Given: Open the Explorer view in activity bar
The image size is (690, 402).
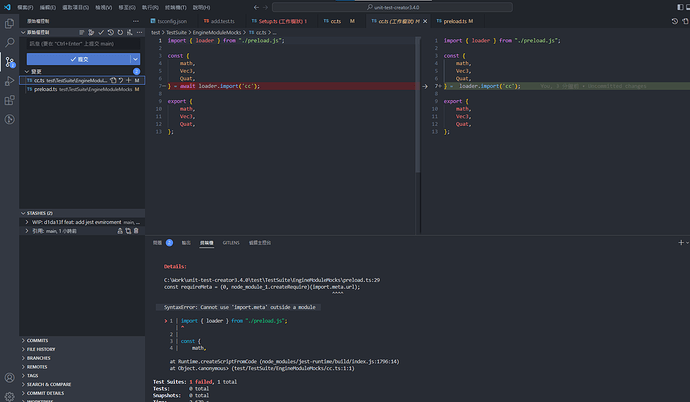Looking at the screenshot, I should [9, 25].
